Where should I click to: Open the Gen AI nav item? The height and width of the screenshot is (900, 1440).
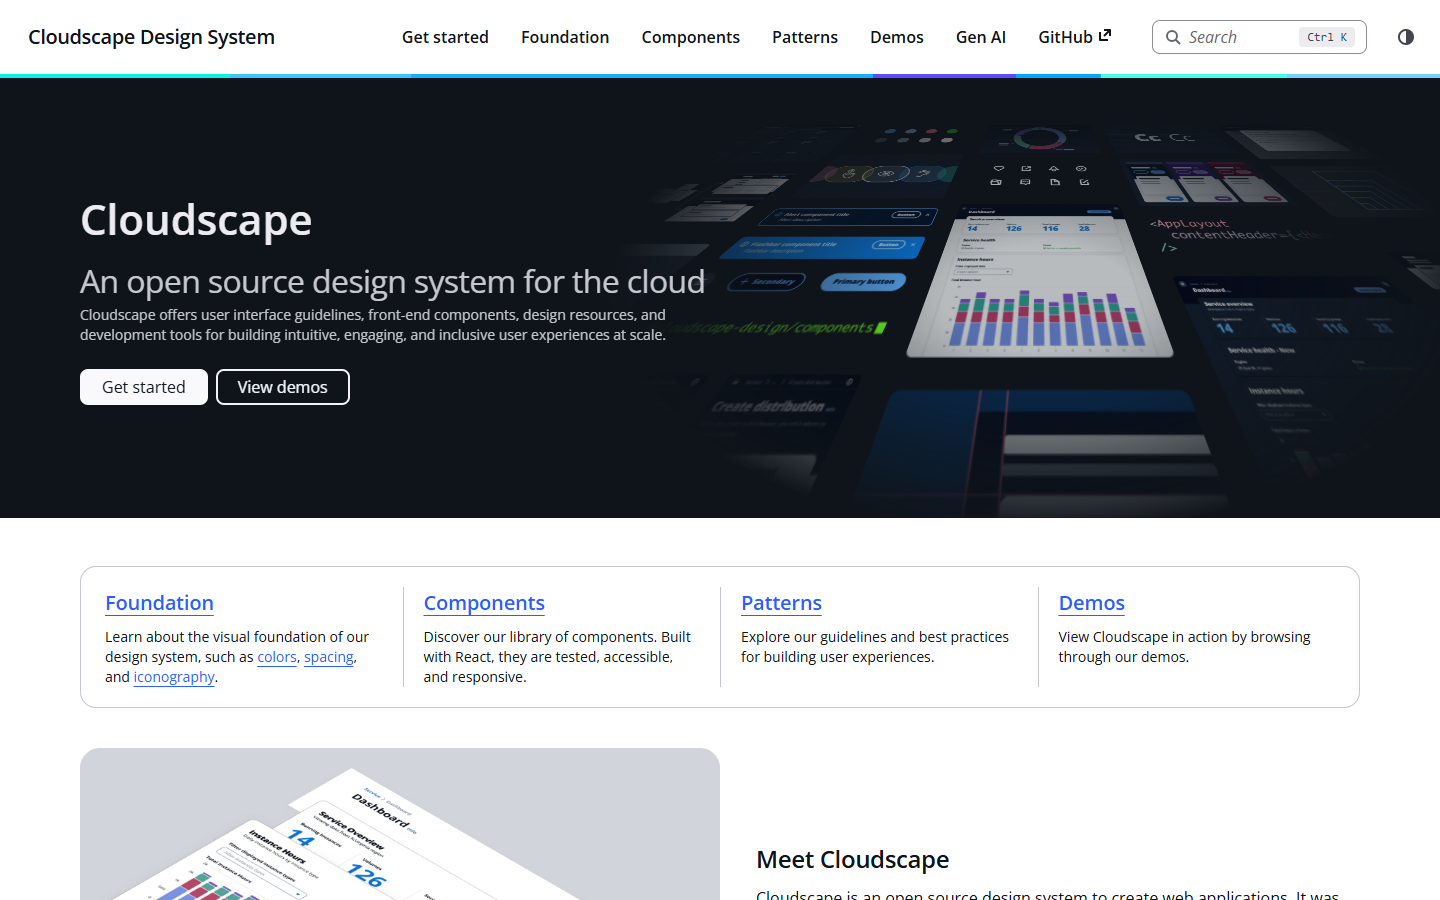[981, 37]
